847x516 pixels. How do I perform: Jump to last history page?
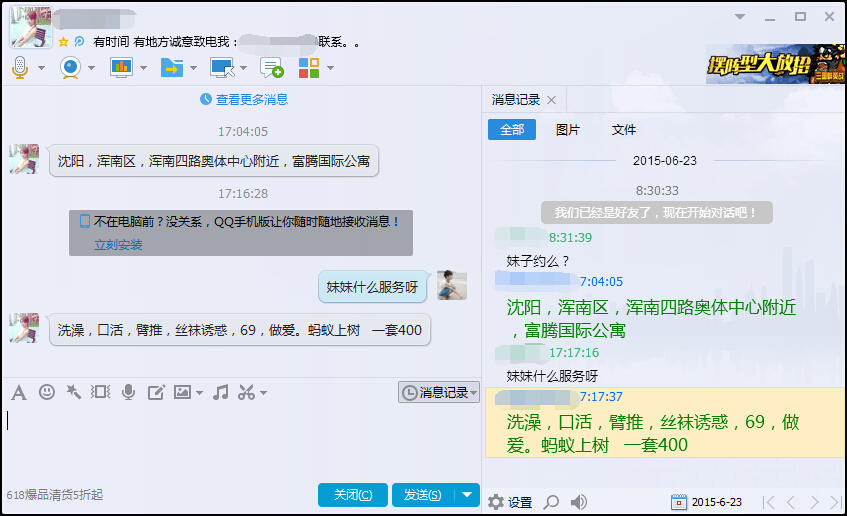click(x=837, y=502)
